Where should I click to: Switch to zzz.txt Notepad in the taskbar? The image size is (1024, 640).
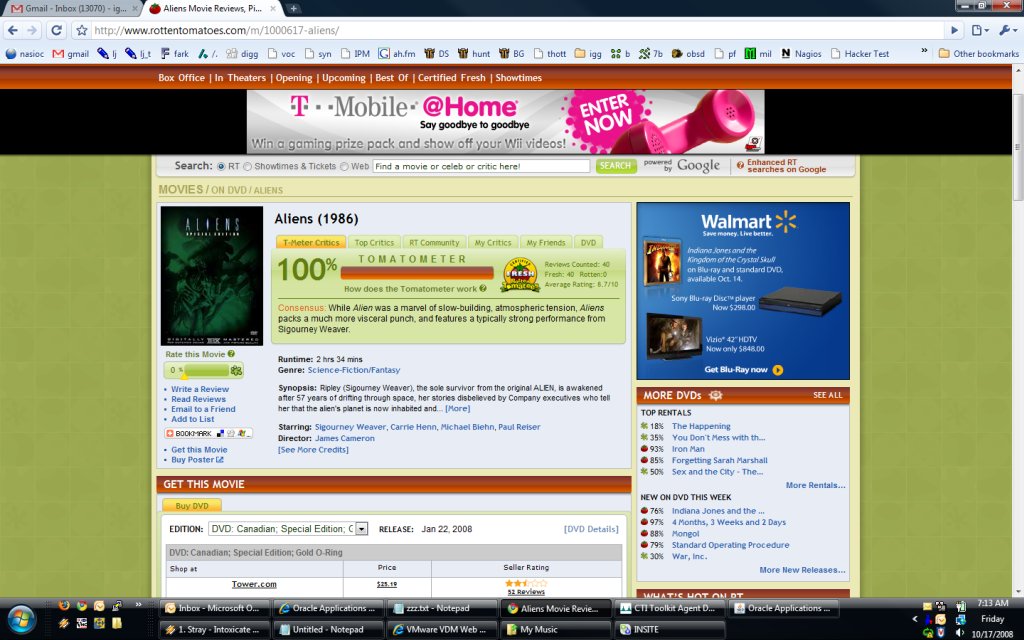441,608
